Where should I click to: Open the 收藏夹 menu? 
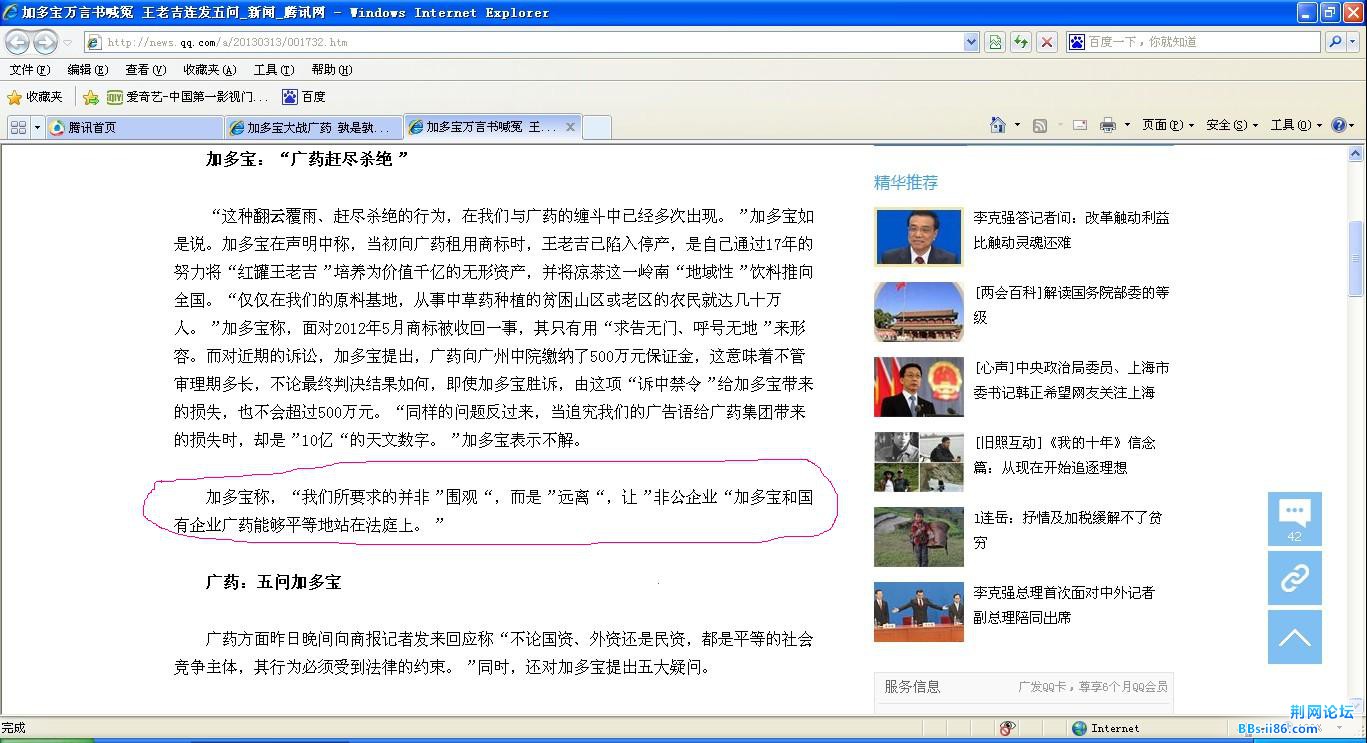[x=207, y=70]
